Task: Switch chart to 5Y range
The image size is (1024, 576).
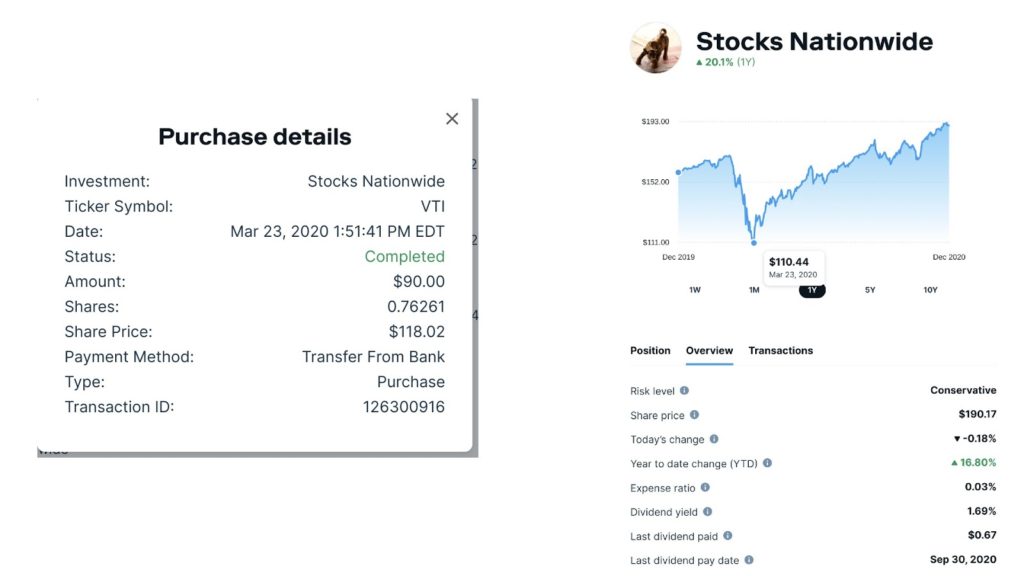Action: [870, 290]
